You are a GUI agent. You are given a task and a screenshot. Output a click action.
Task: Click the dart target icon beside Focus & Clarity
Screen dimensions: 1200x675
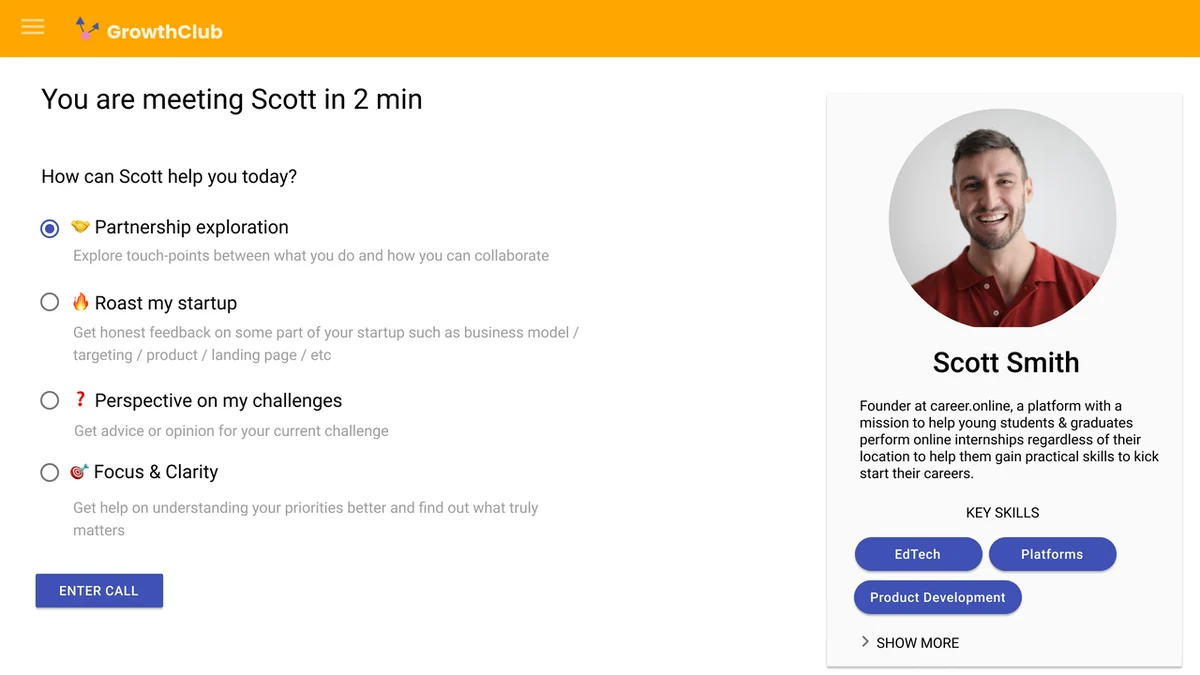81,470
